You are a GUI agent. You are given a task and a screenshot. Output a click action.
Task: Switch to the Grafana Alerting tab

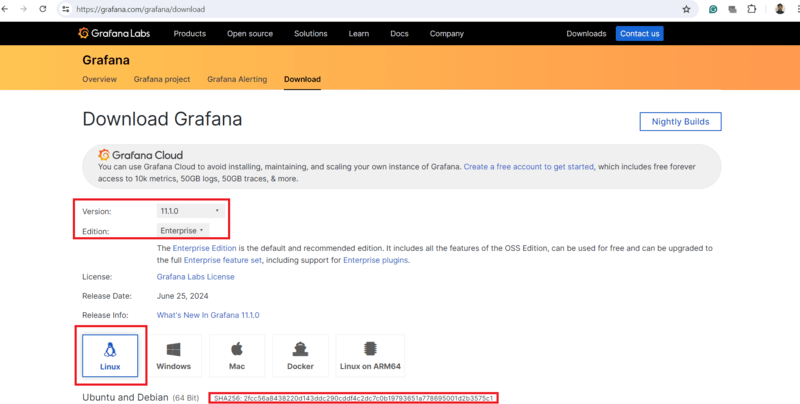[x=237, y=79]
